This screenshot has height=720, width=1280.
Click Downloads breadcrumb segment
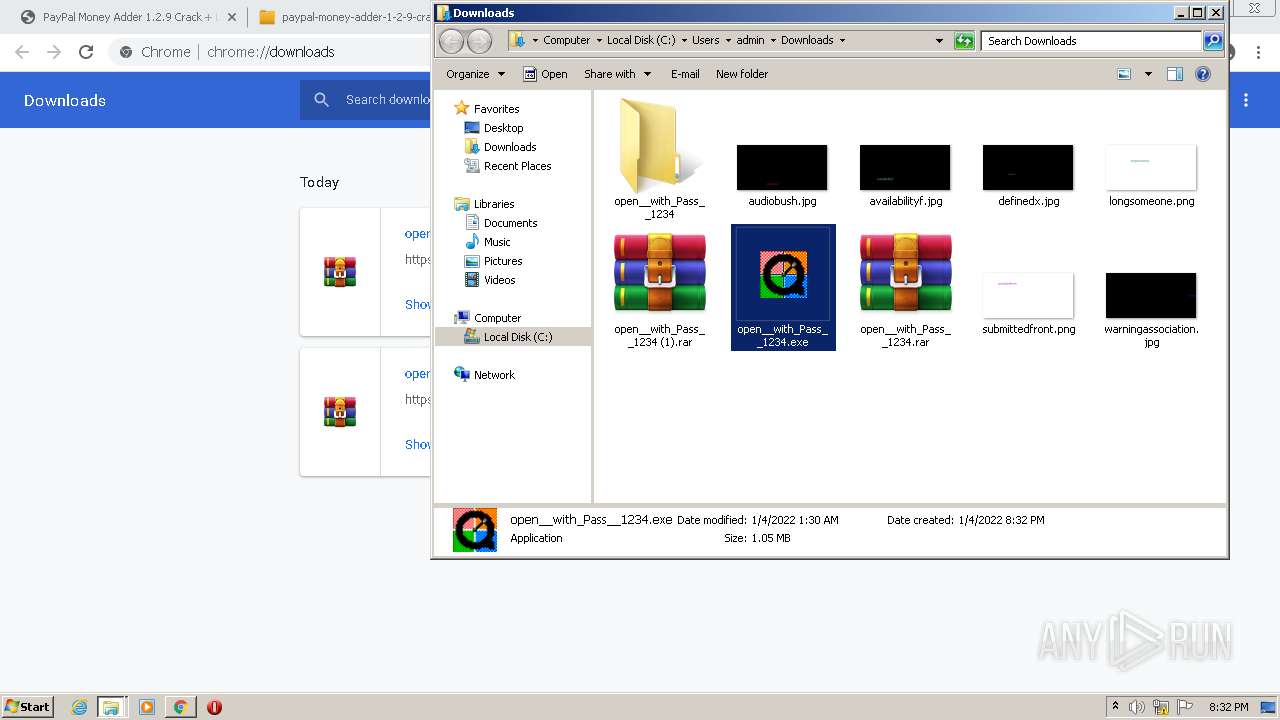tap(807, 41)
